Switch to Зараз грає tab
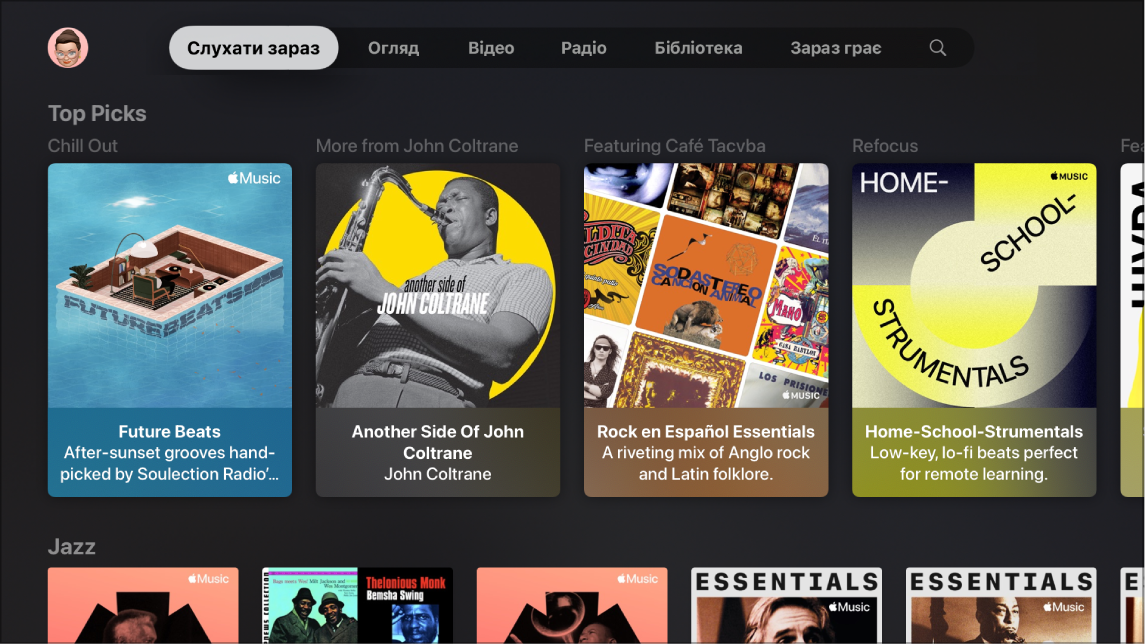The width and height of the screenshot is (1146, 644). 836,48
